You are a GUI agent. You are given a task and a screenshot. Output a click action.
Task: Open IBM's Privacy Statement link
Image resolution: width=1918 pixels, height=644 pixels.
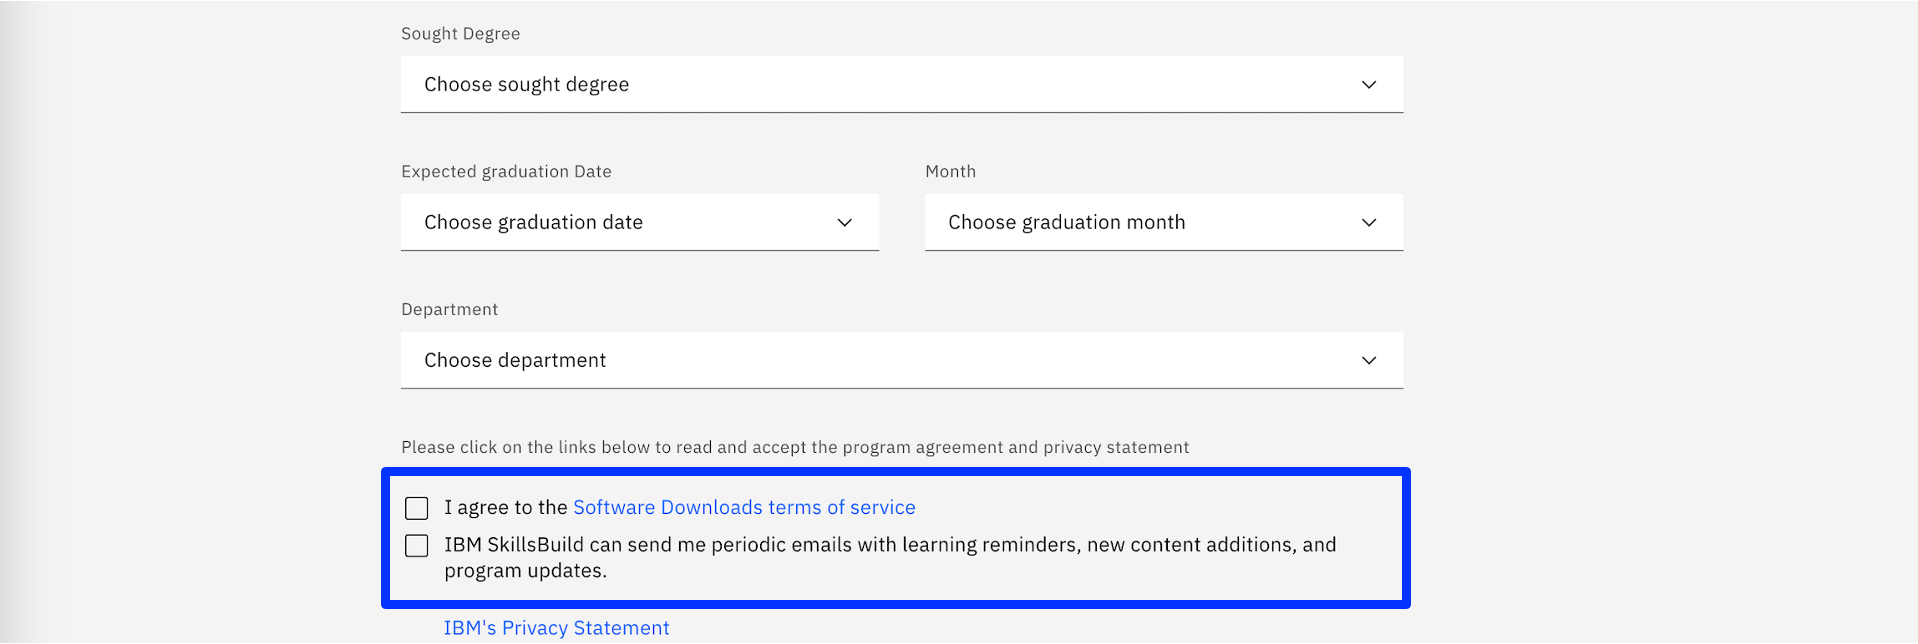tap(556, 628)
